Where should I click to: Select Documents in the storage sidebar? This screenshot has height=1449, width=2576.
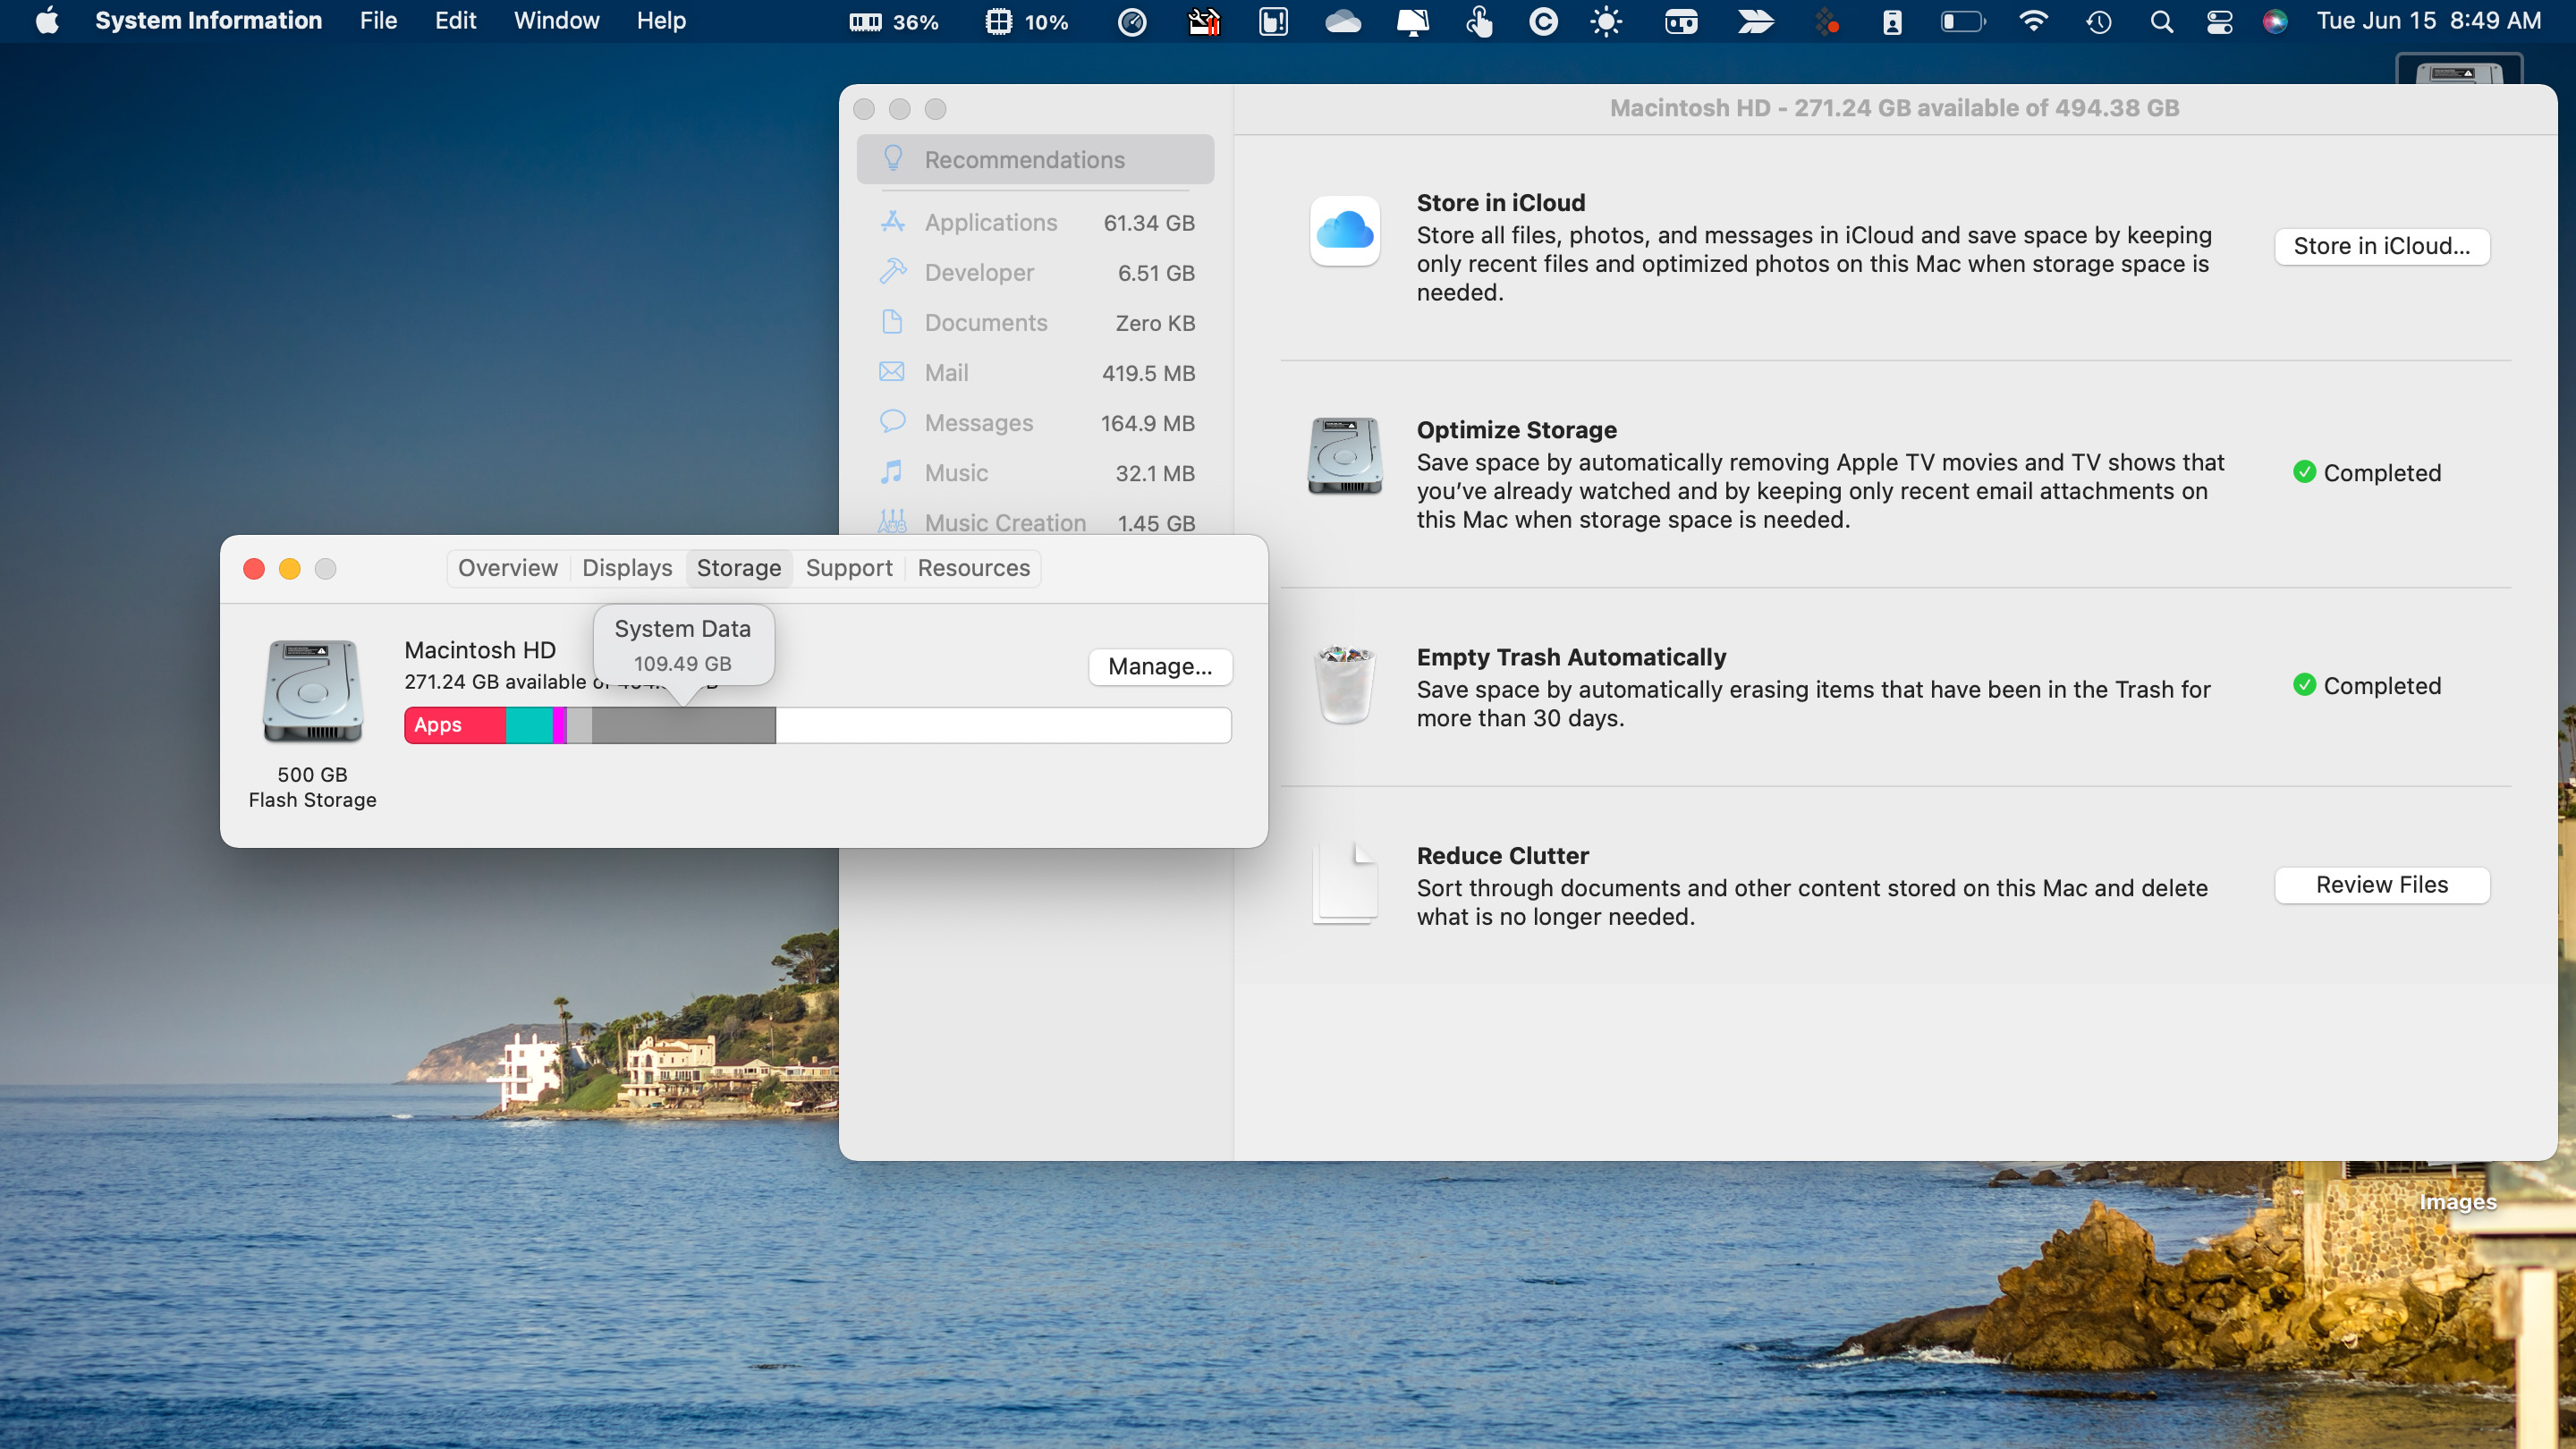pyautogui.click(x=1035, y=323)
